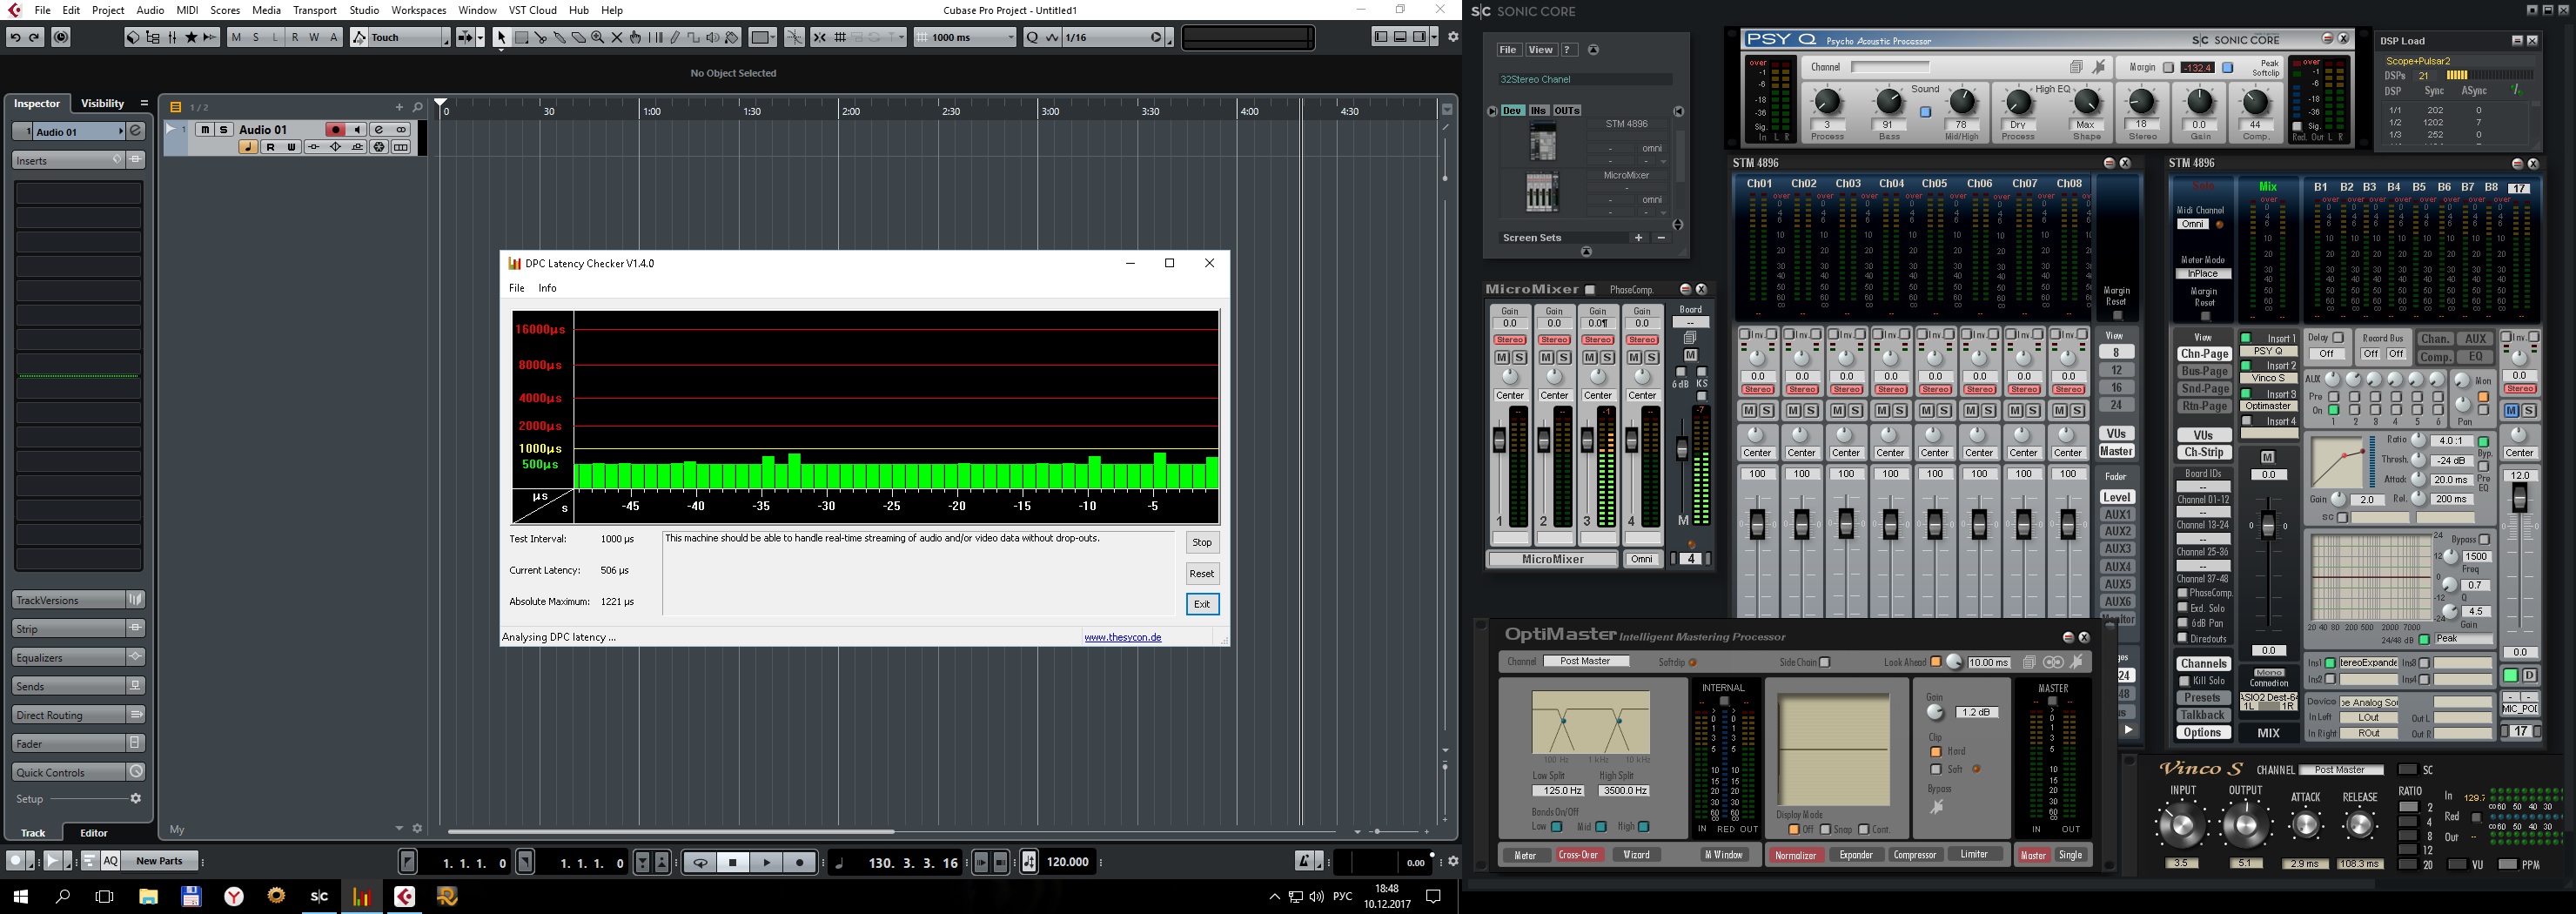Toggle PhaseComp. checkbox in STM 4896 mixer
The image size is (2576, 914).
[x=2184, y=593]
